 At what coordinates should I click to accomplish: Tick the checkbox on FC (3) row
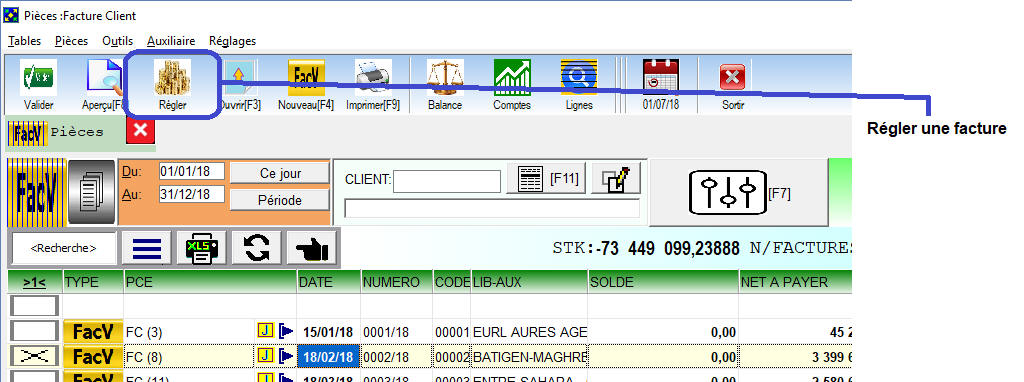35,332
